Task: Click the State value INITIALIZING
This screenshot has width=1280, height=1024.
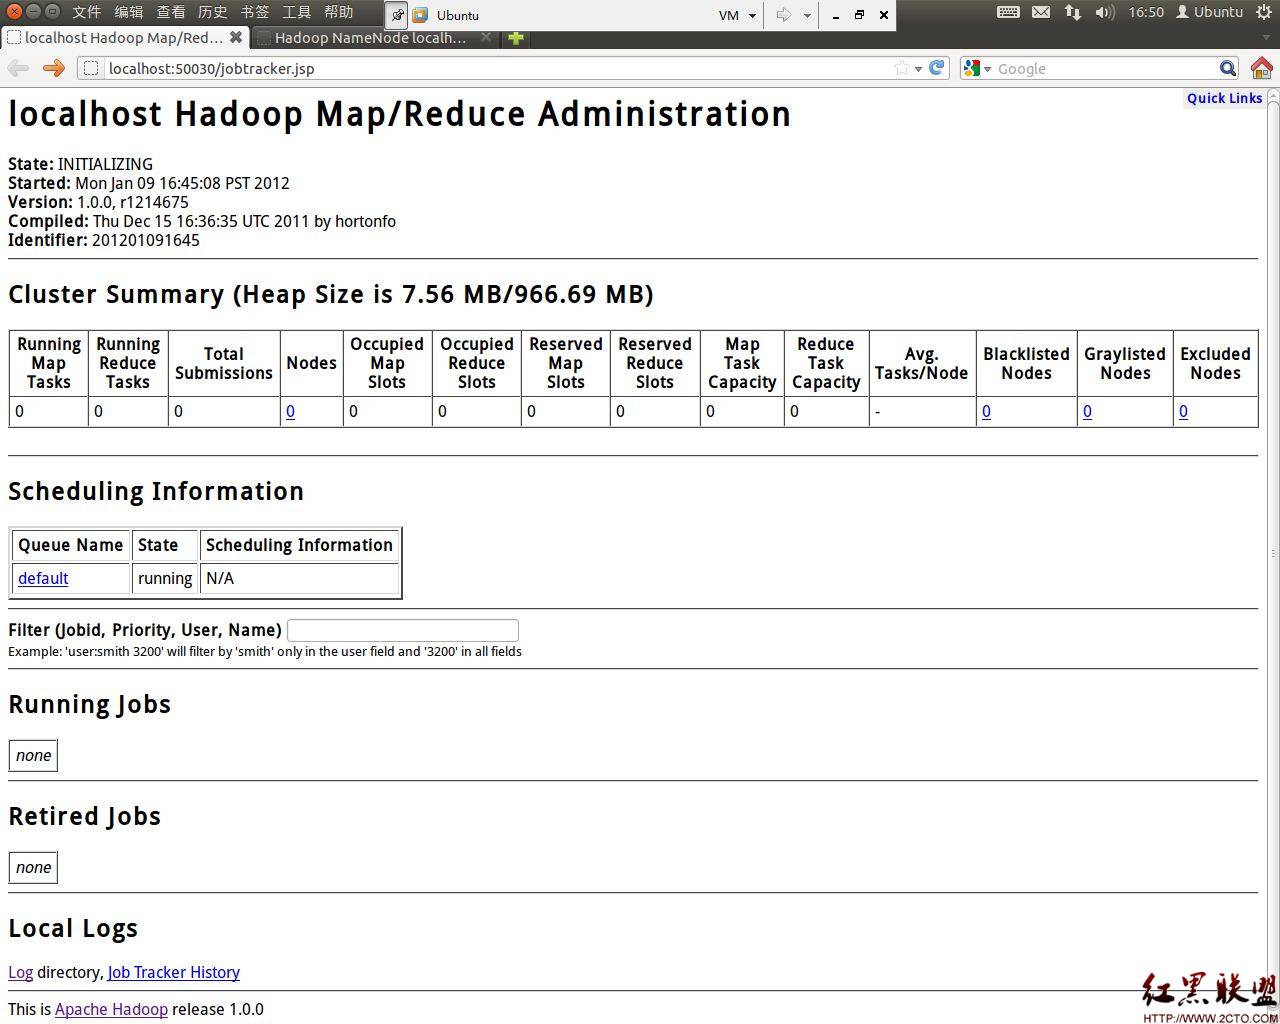Action: tap(105, 164)
